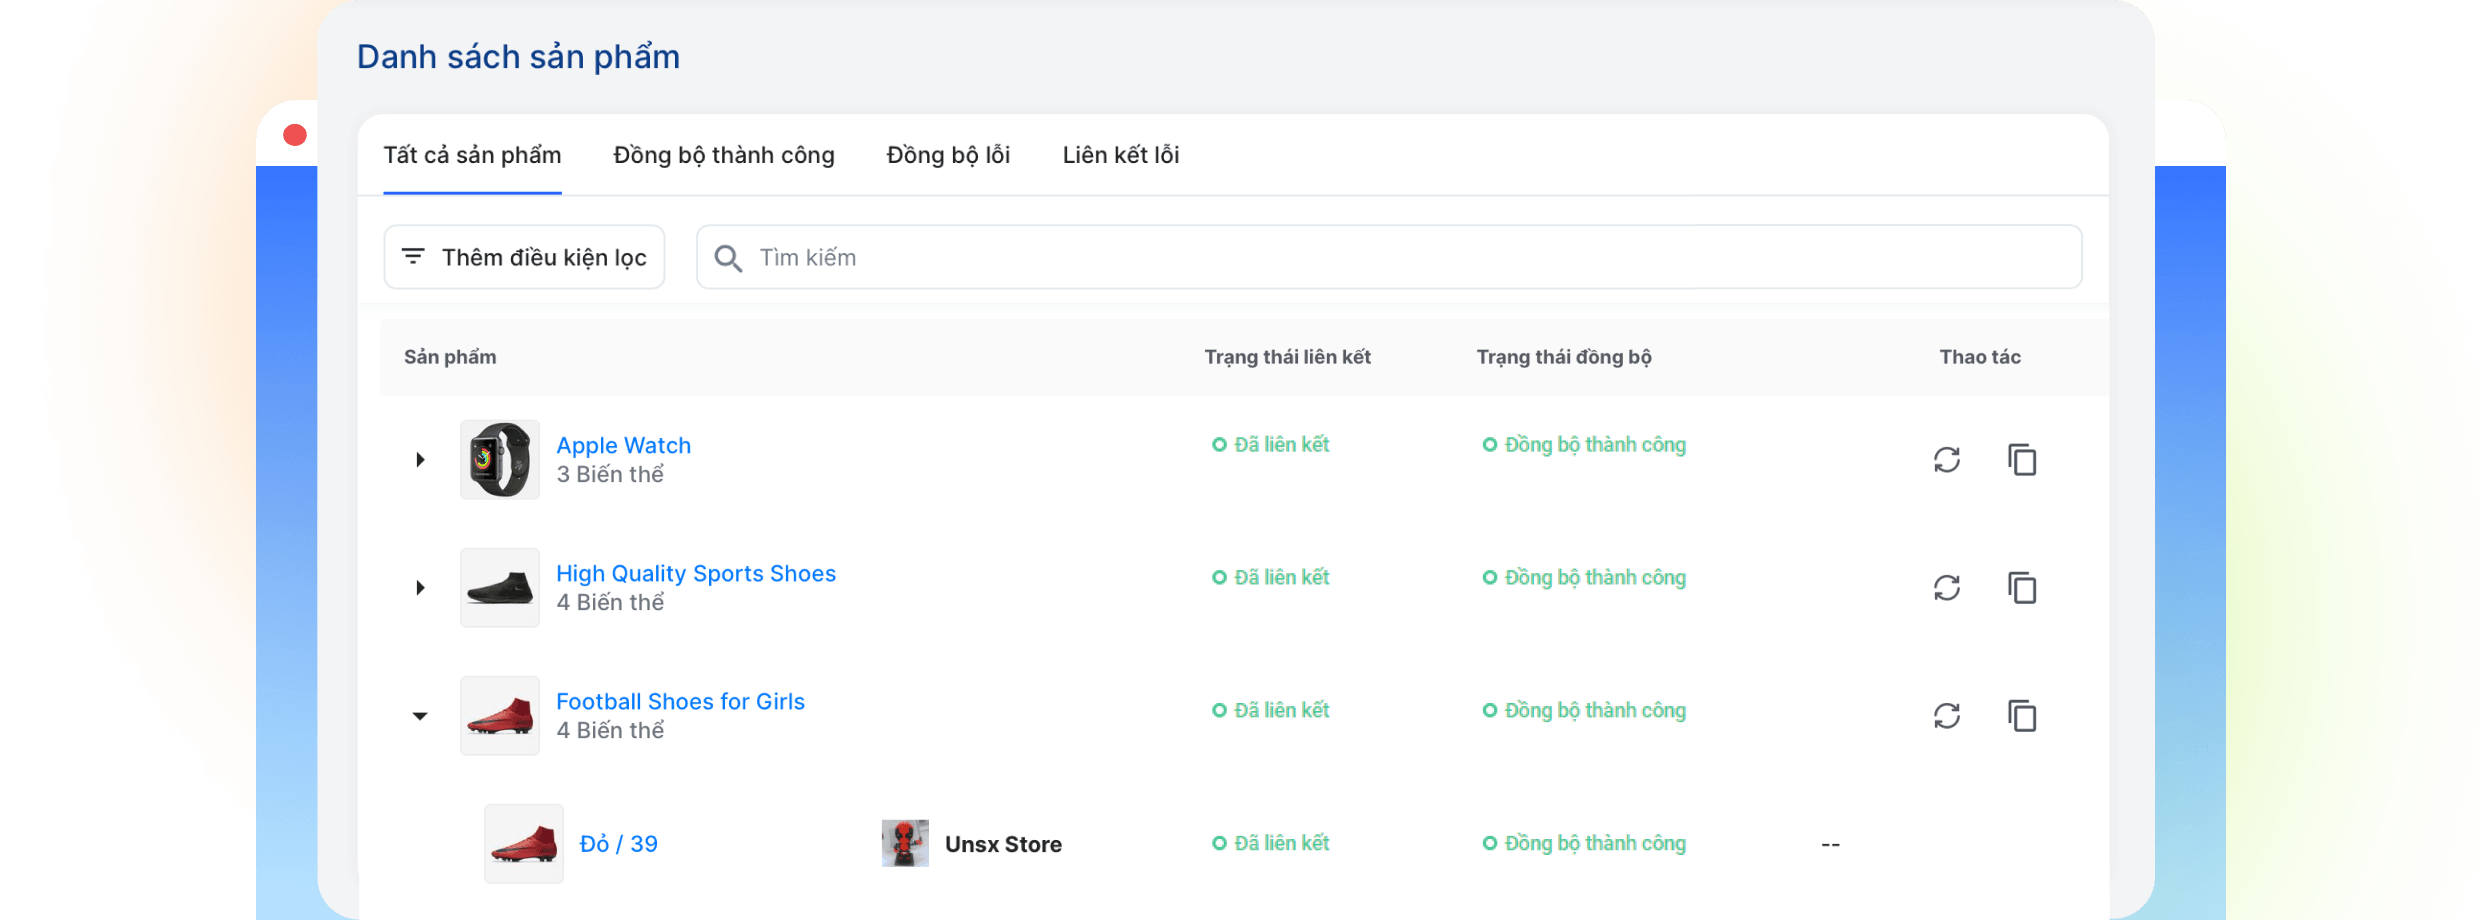Click High Quality Sports Shoes' Đã liên kết status

pos(1271,578)
